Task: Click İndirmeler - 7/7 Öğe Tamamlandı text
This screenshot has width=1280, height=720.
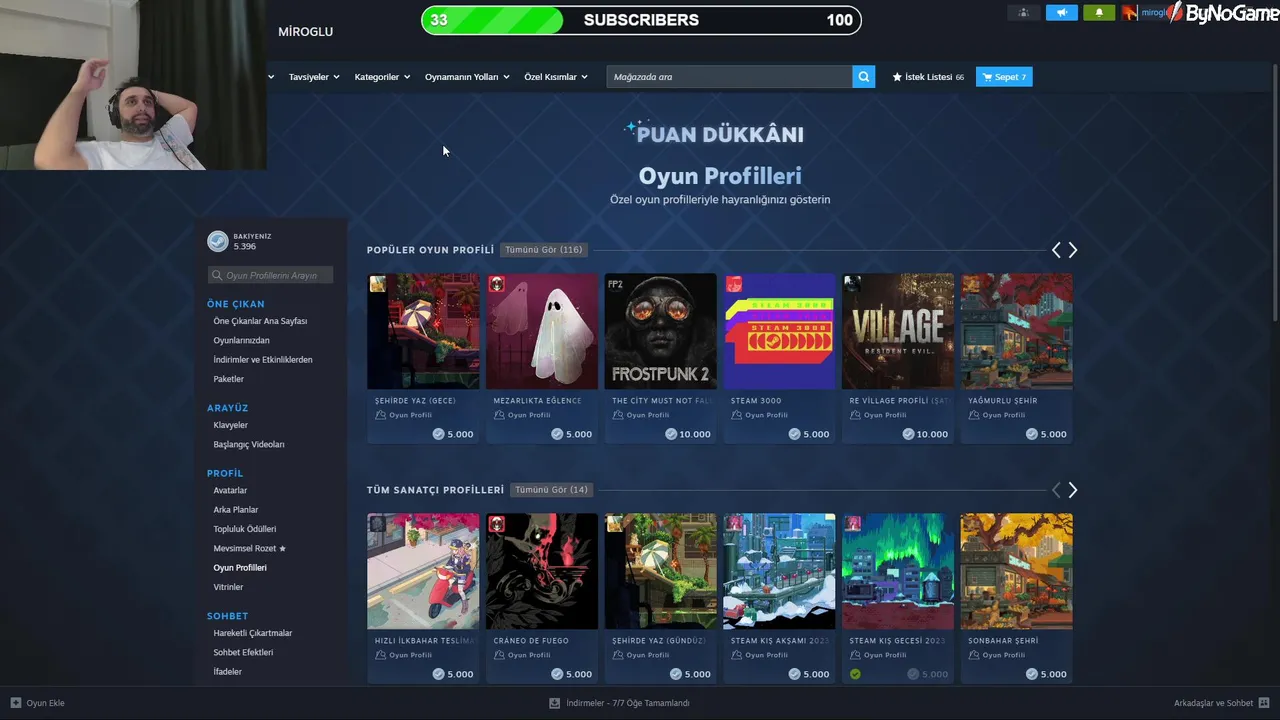Action: 628,703
